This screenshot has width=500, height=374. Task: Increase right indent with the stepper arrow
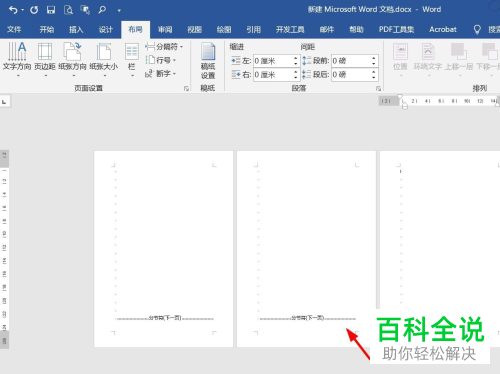point(296,72)
